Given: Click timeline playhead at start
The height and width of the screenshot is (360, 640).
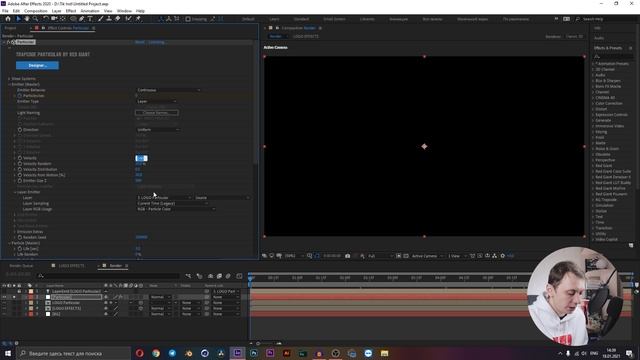Looking at the screenshot, I should coord(251,278).
